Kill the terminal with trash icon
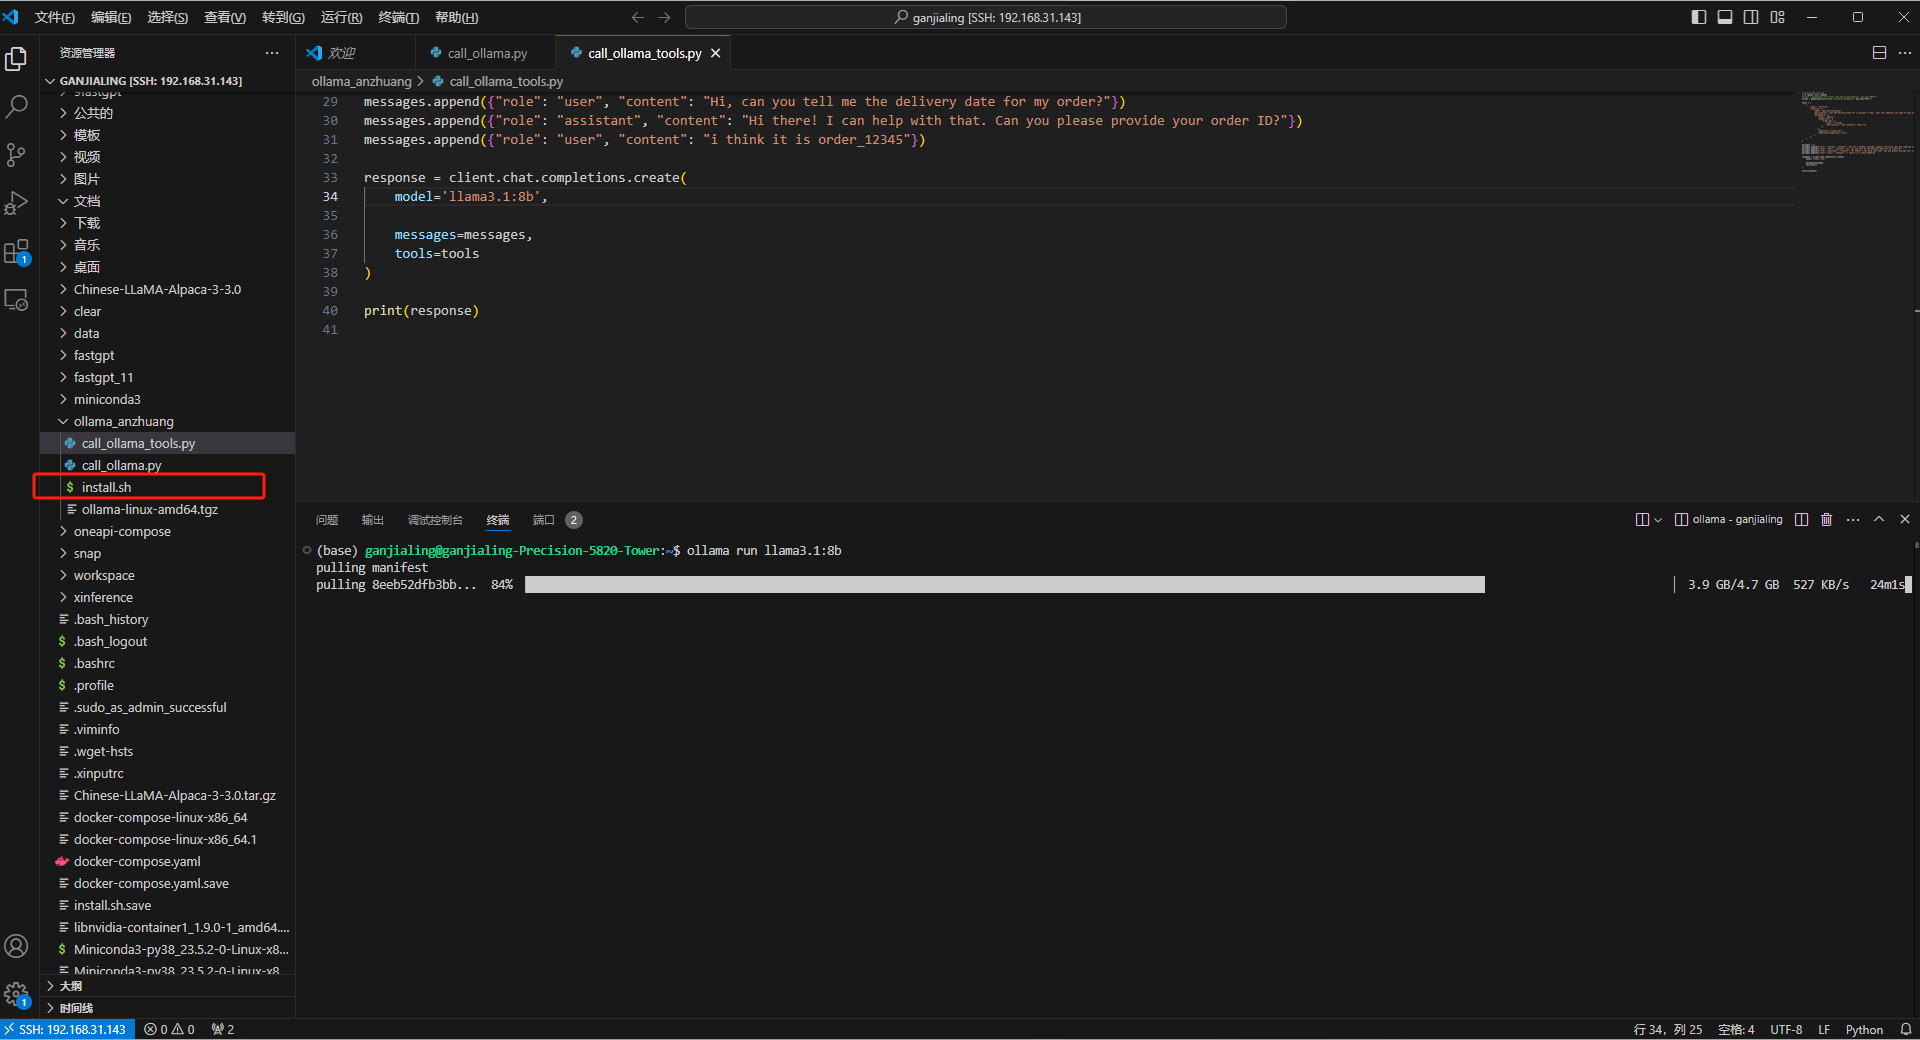 (x=1827, y=519)
